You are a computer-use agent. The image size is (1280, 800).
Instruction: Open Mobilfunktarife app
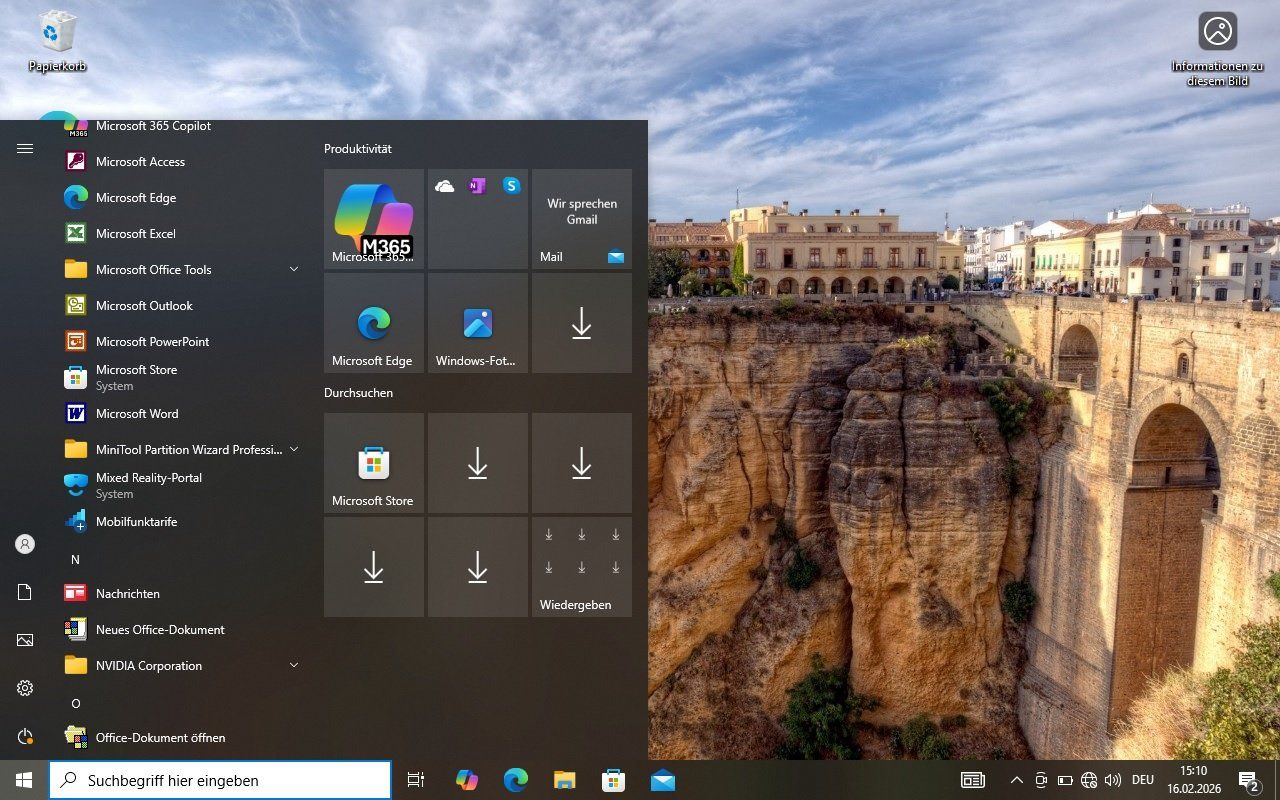click(182, 521)
